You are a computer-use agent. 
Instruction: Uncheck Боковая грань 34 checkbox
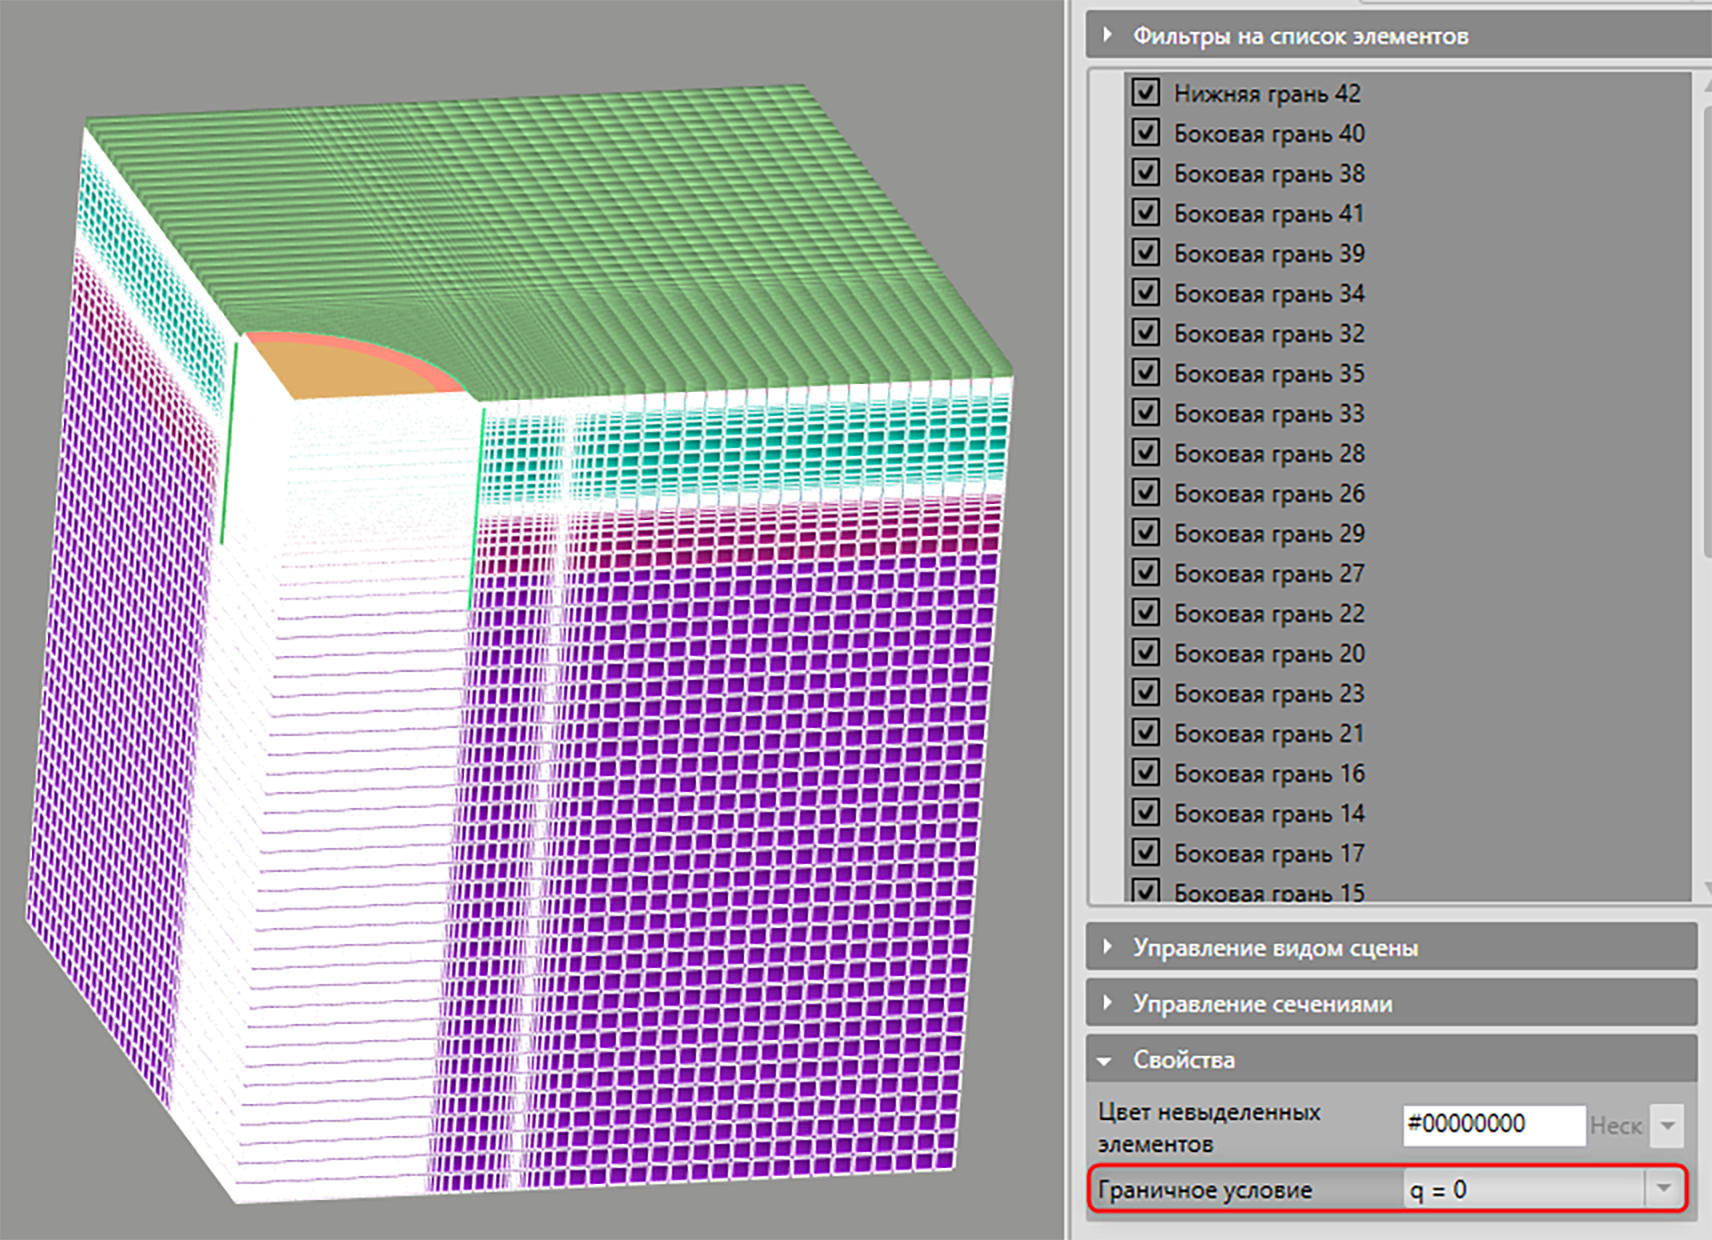click(x=1145, y=292)
